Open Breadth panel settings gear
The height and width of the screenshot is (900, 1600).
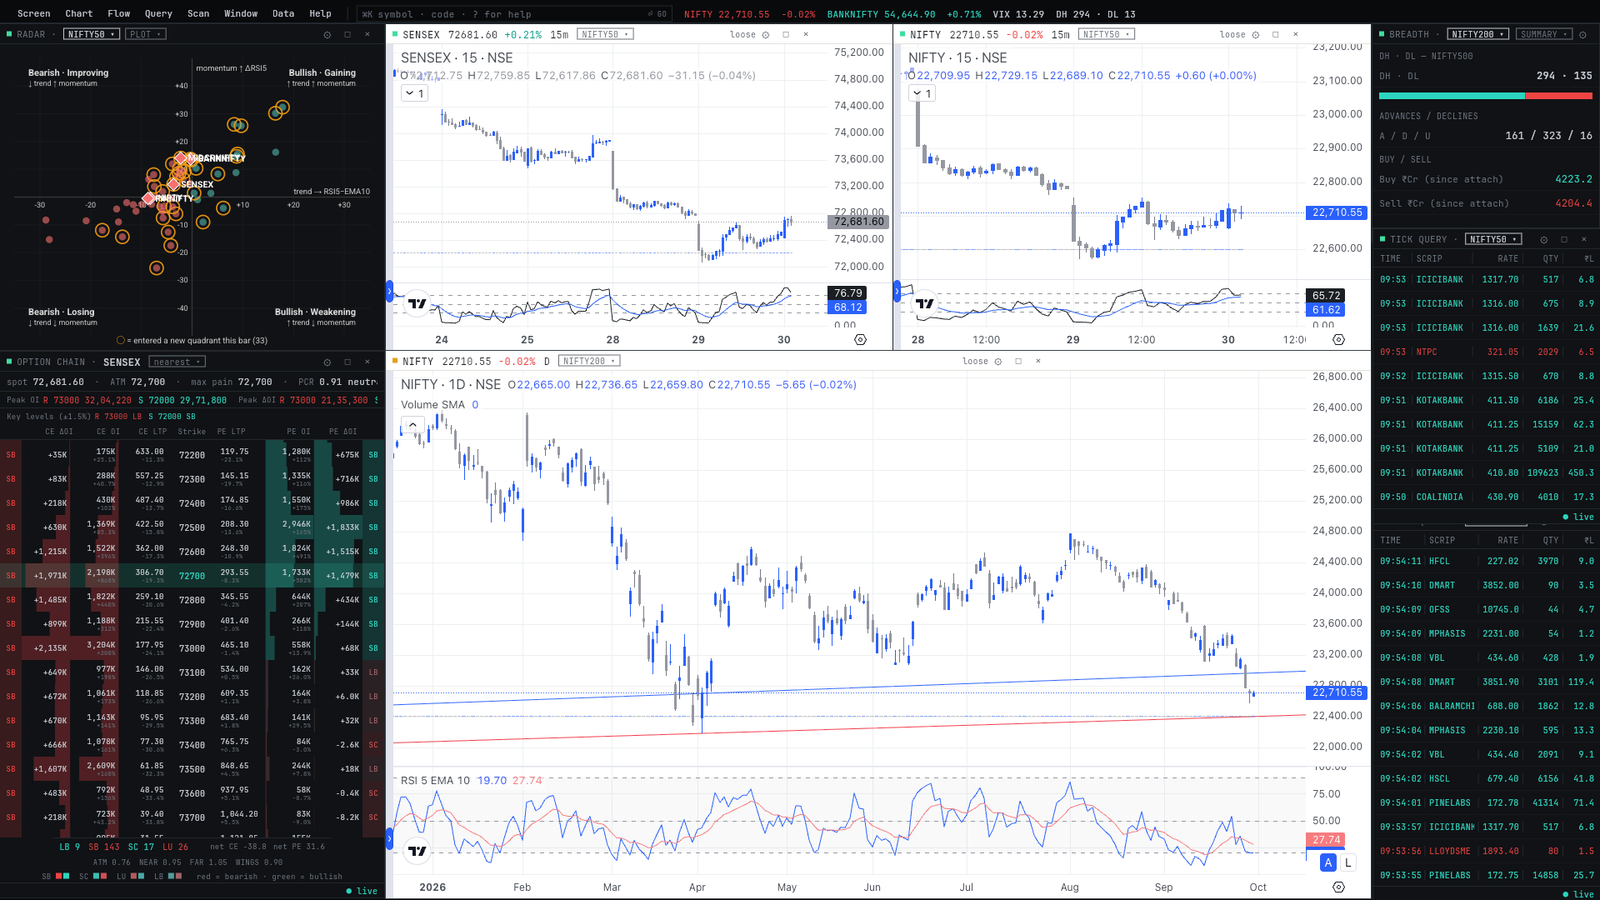[x=1583, y=34]
